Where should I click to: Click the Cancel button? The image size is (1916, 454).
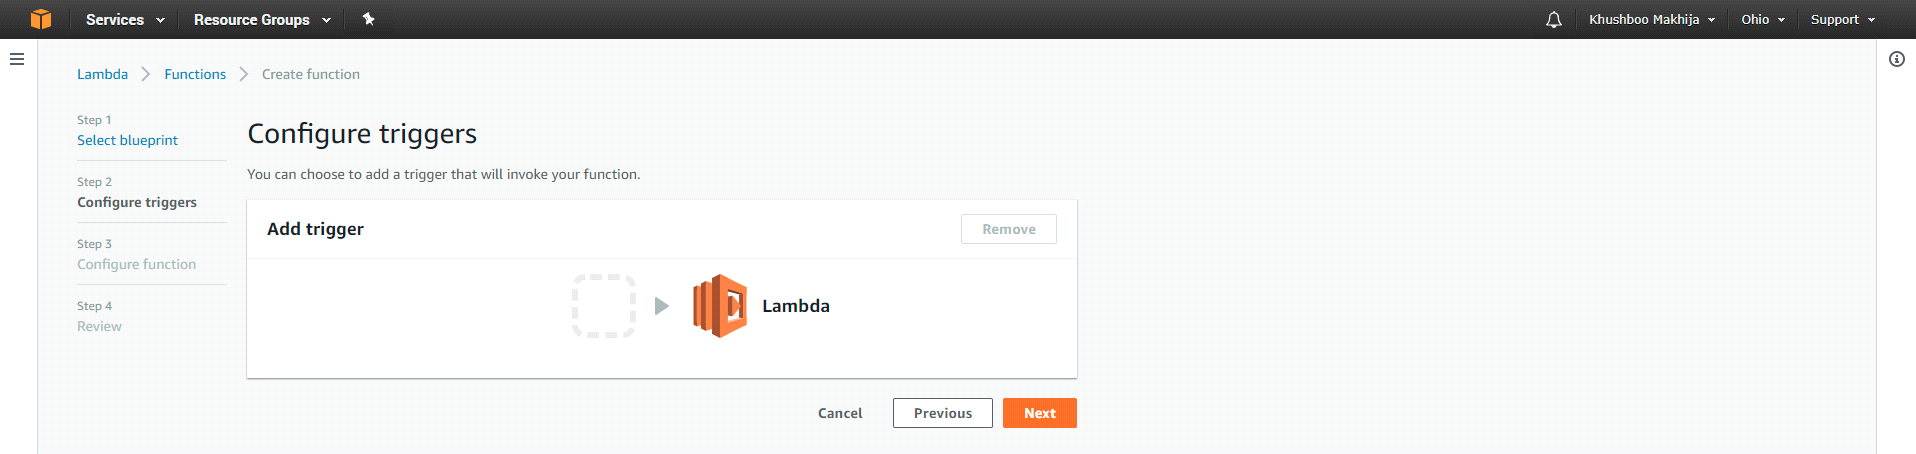coord(840,413)
